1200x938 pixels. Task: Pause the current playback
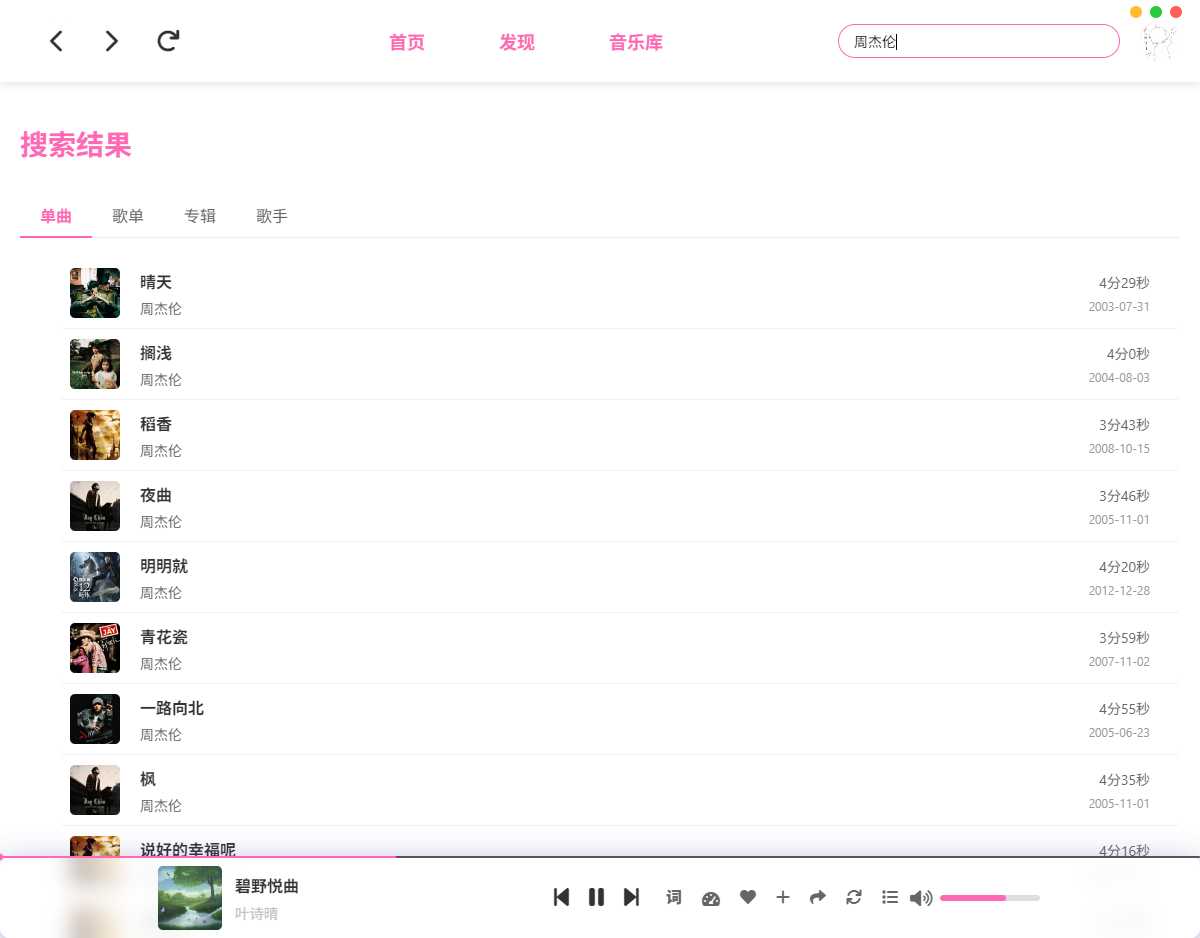point(596,897)
